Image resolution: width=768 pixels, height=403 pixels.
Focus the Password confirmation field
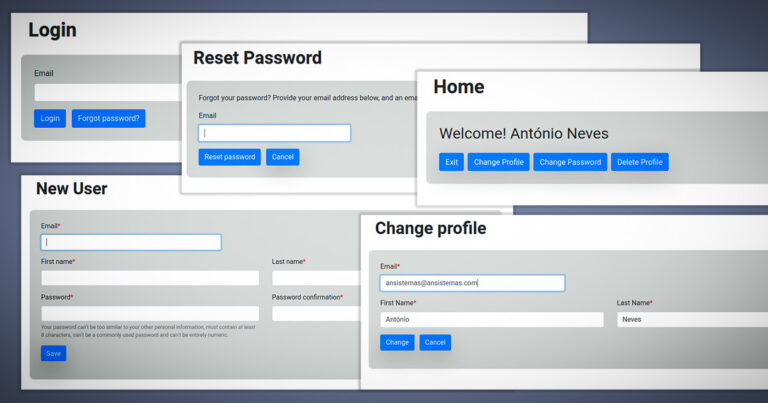316,313
